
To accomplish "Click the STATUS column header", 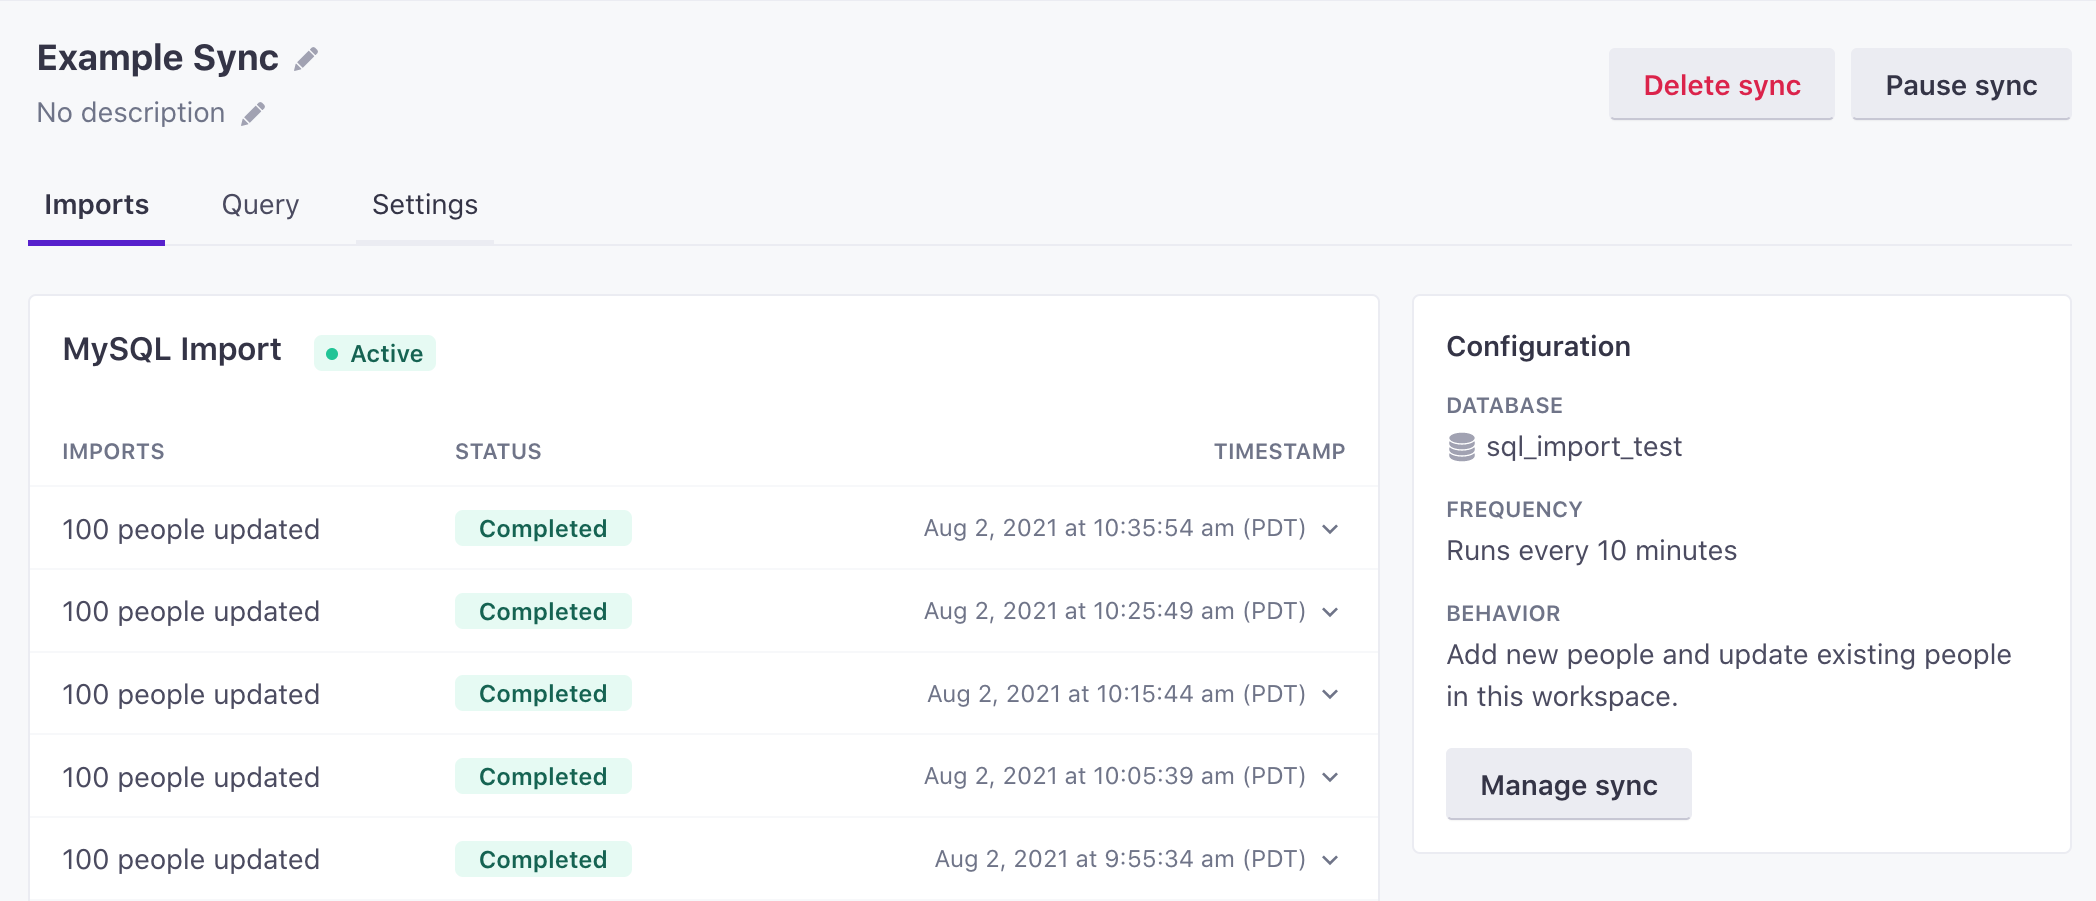I will [x=498, y=451].
